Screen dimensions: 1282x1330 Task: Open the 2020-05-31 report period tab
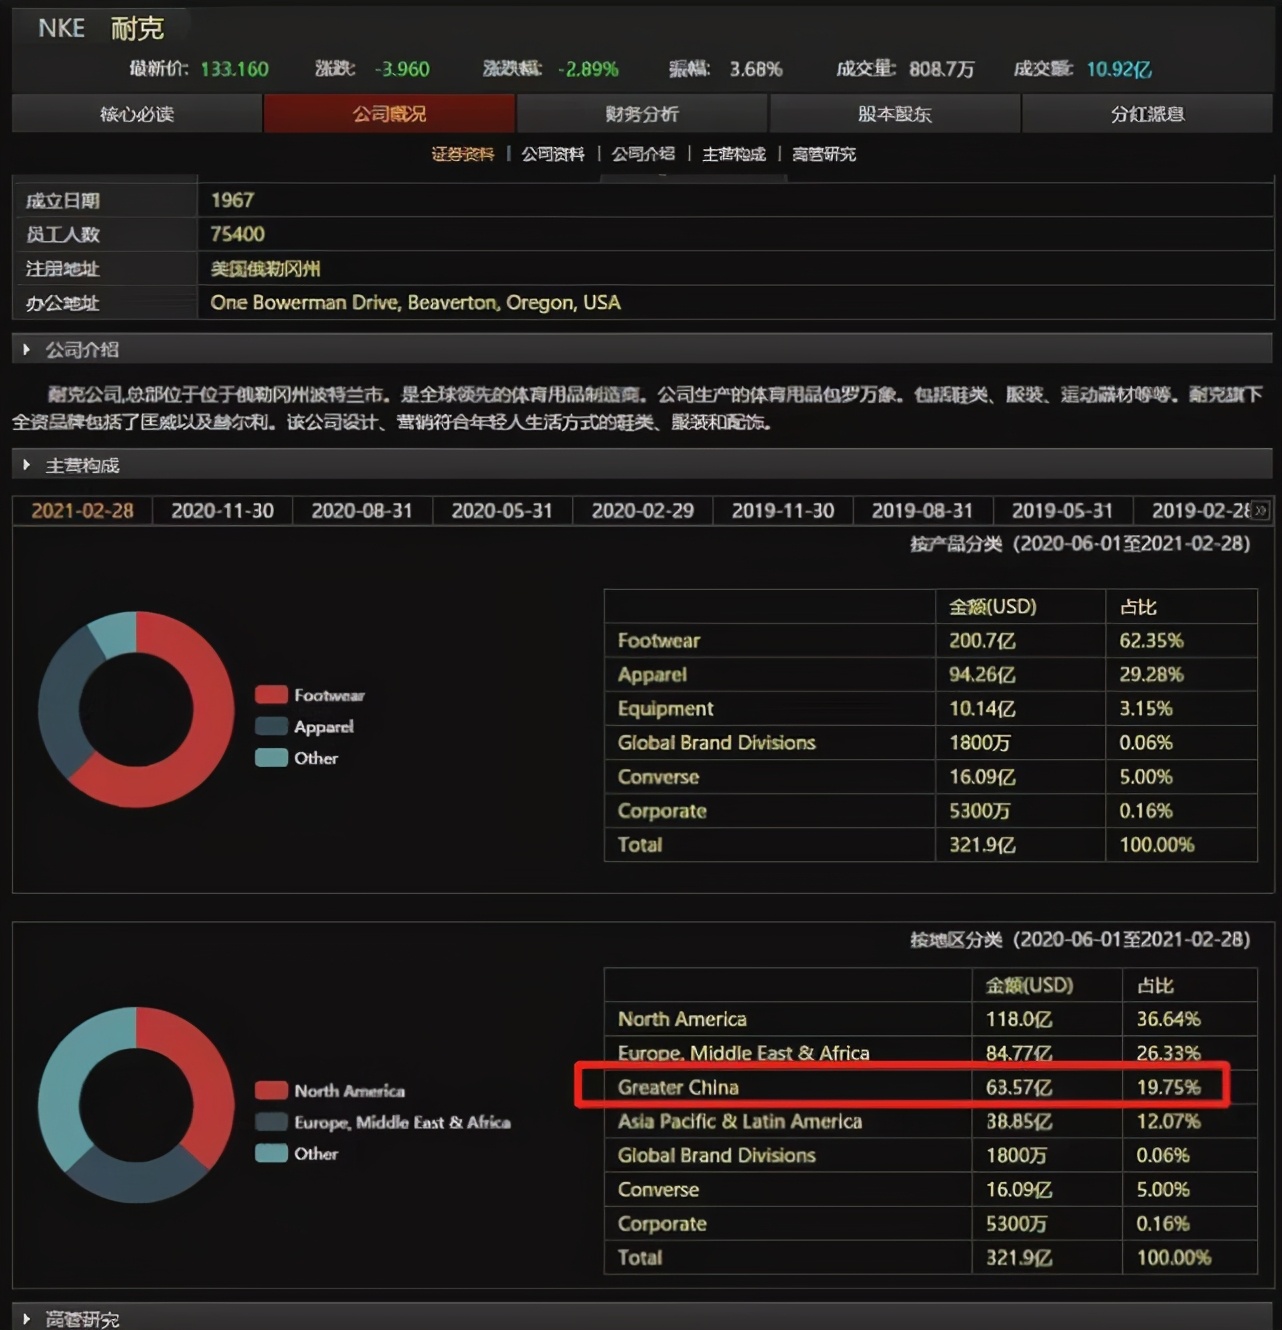click(502, 511)
